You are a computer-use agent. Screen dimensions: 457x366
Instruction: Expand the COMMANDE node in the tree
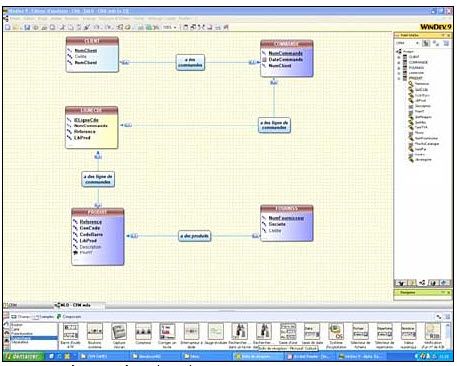(x=399, y=62)
